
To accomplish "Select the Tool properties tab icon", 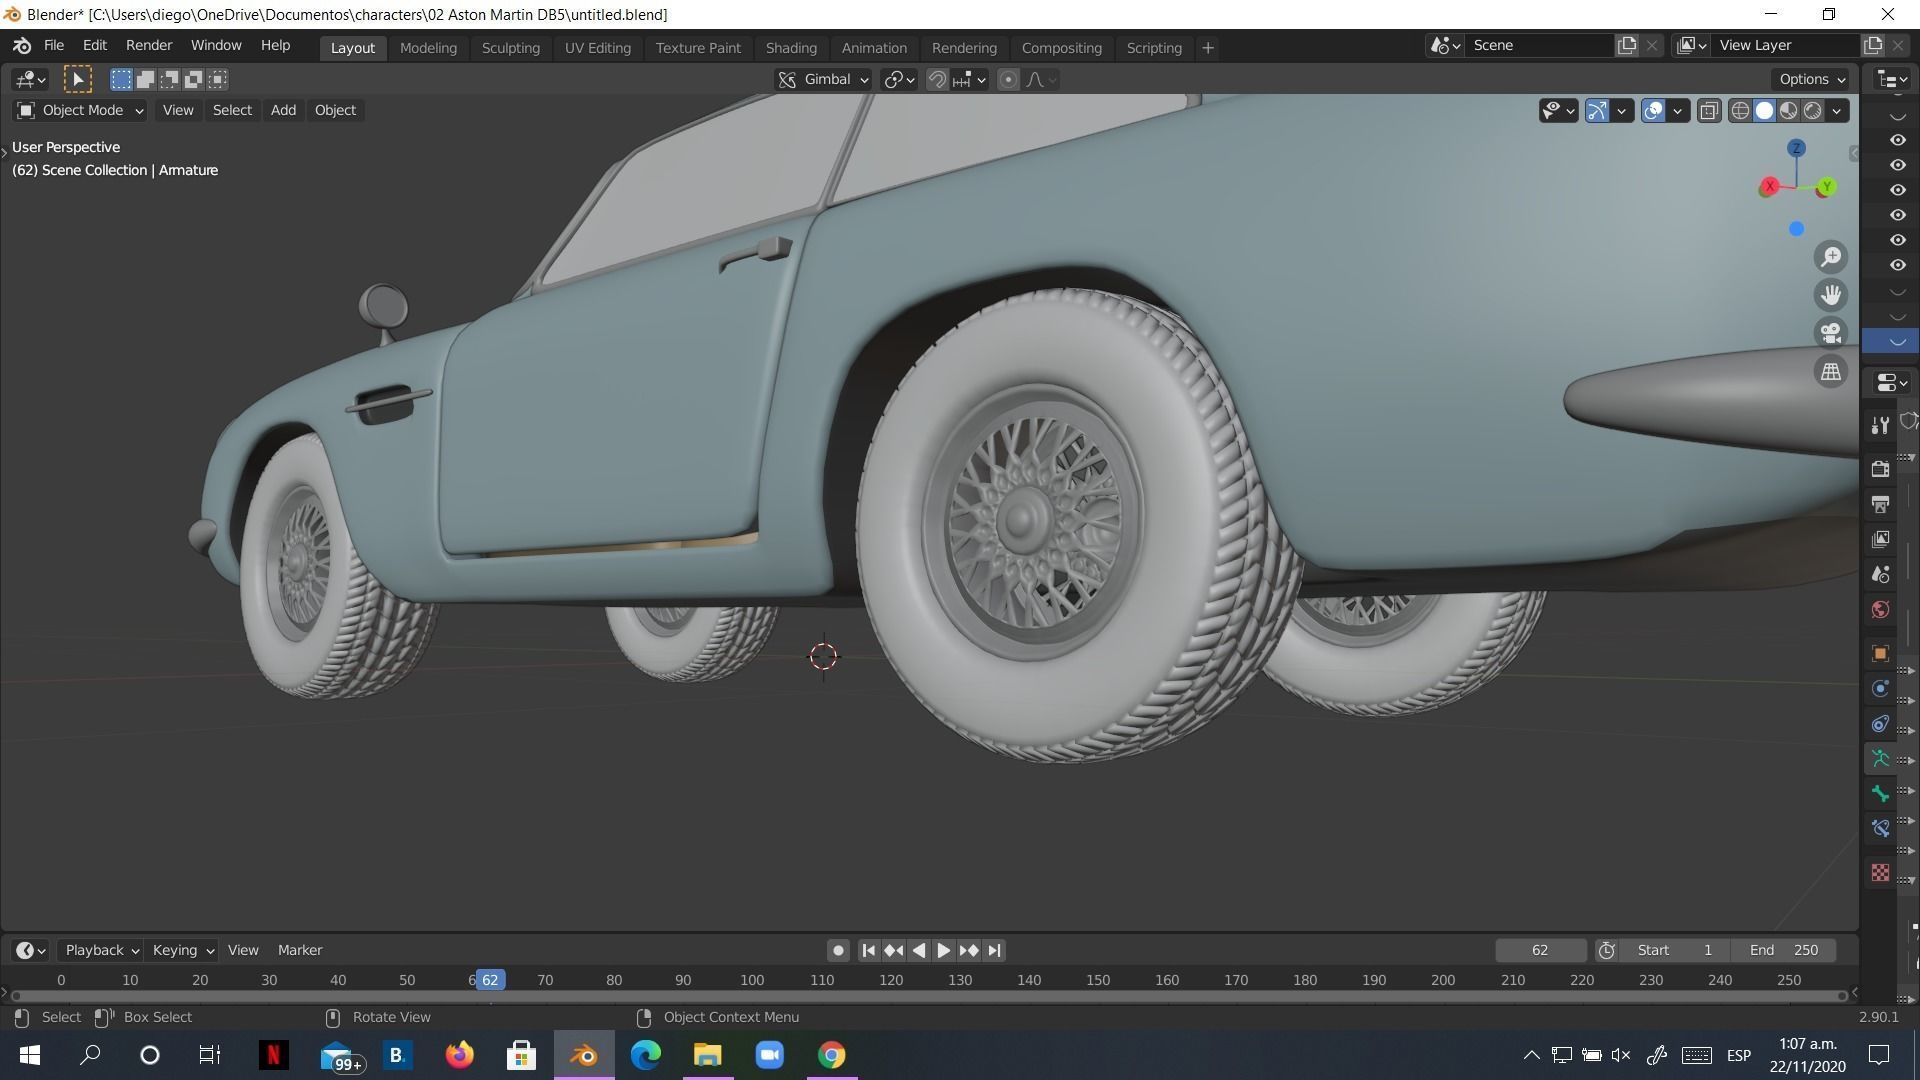I will coord(1880,425).
